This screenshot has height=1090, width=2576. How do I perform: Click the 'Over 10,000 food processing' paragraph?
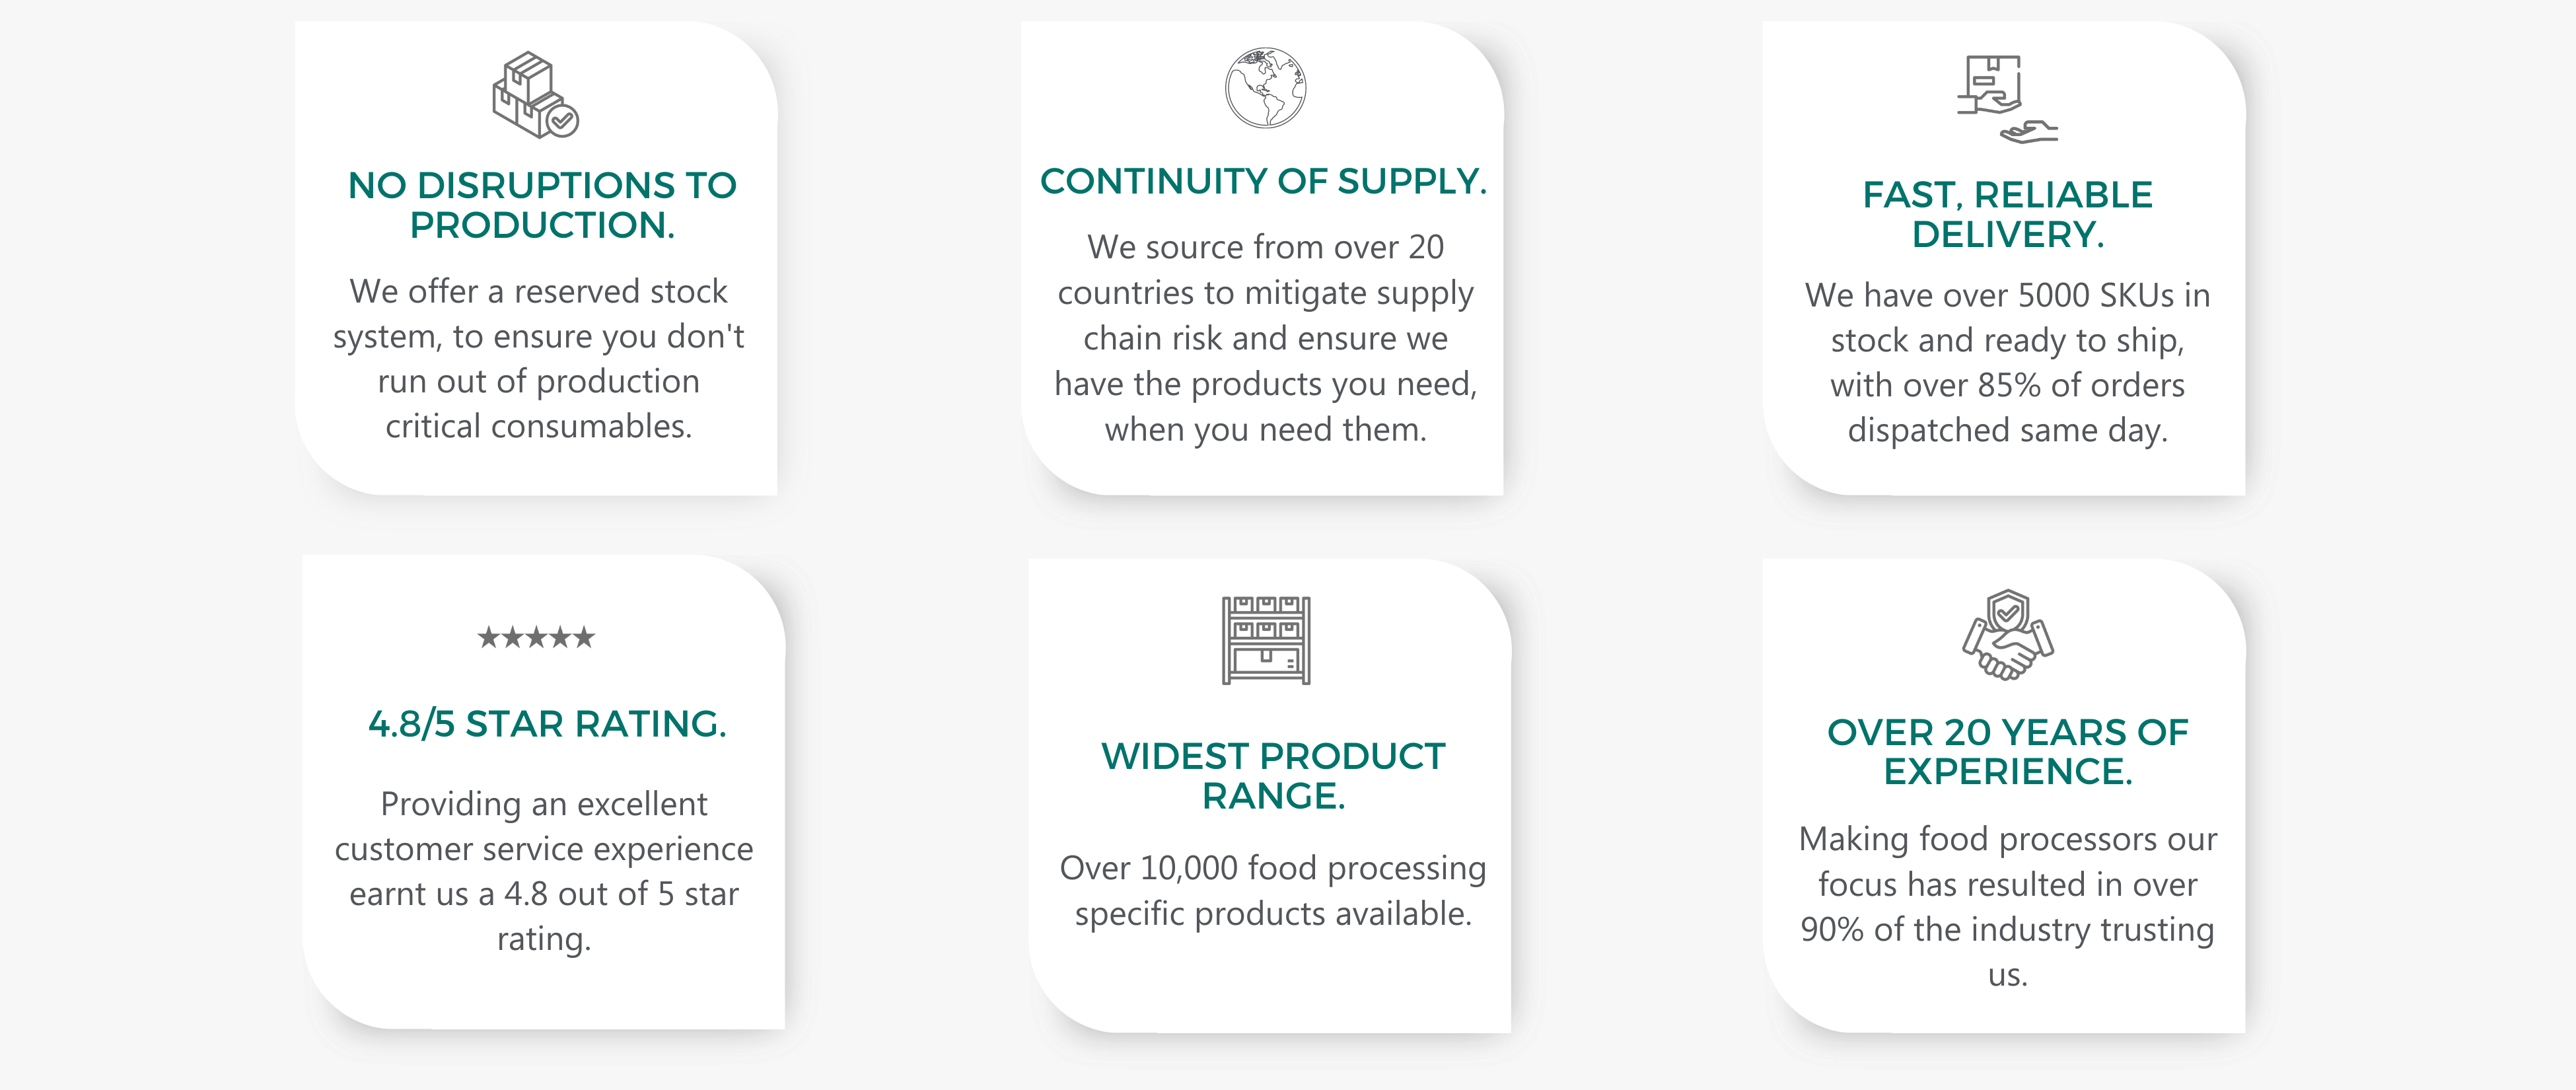[1273, 890]
